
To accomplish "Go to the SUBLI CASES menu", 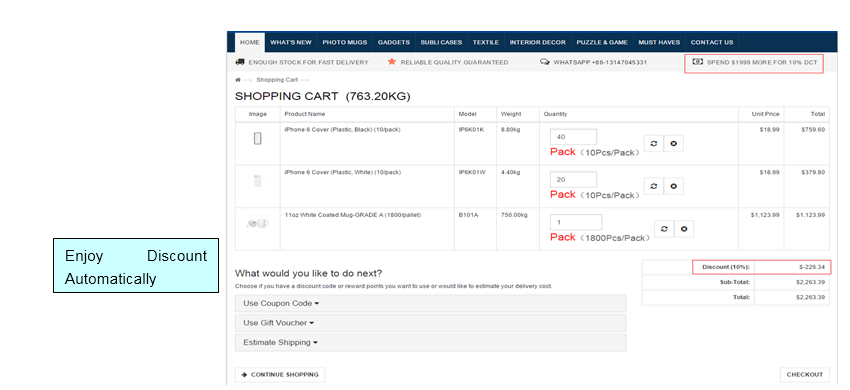I will [x=441, y=42].
